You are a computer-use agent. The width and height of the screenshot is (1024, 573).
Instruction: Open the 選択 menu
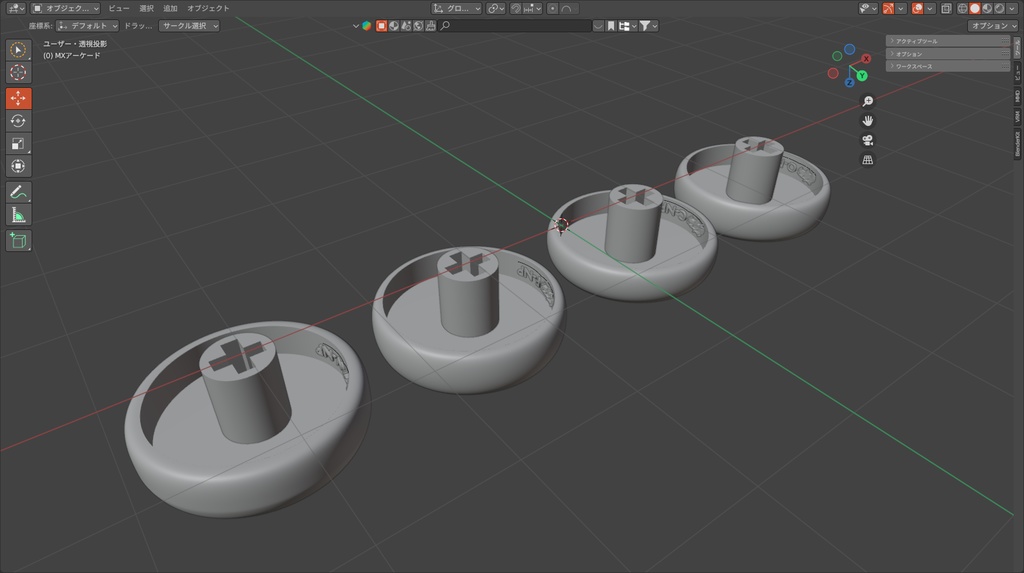(x=146, y=8)
